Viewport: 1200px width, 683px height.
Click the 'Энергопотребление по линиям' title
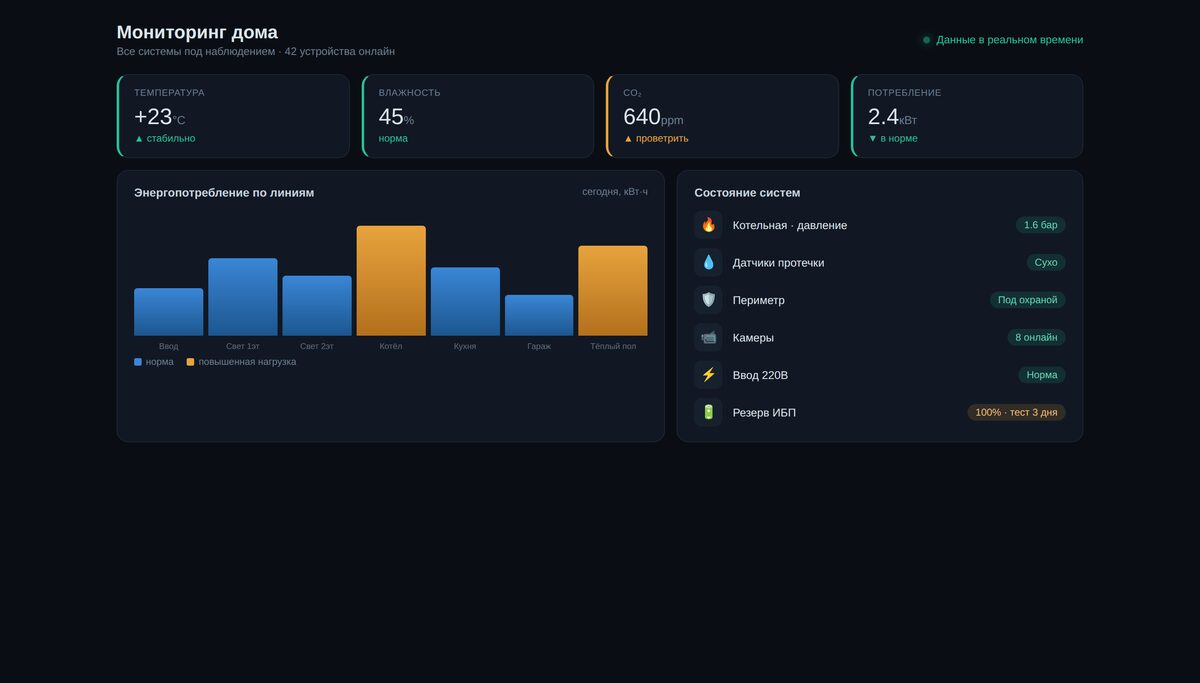point(224,193)
